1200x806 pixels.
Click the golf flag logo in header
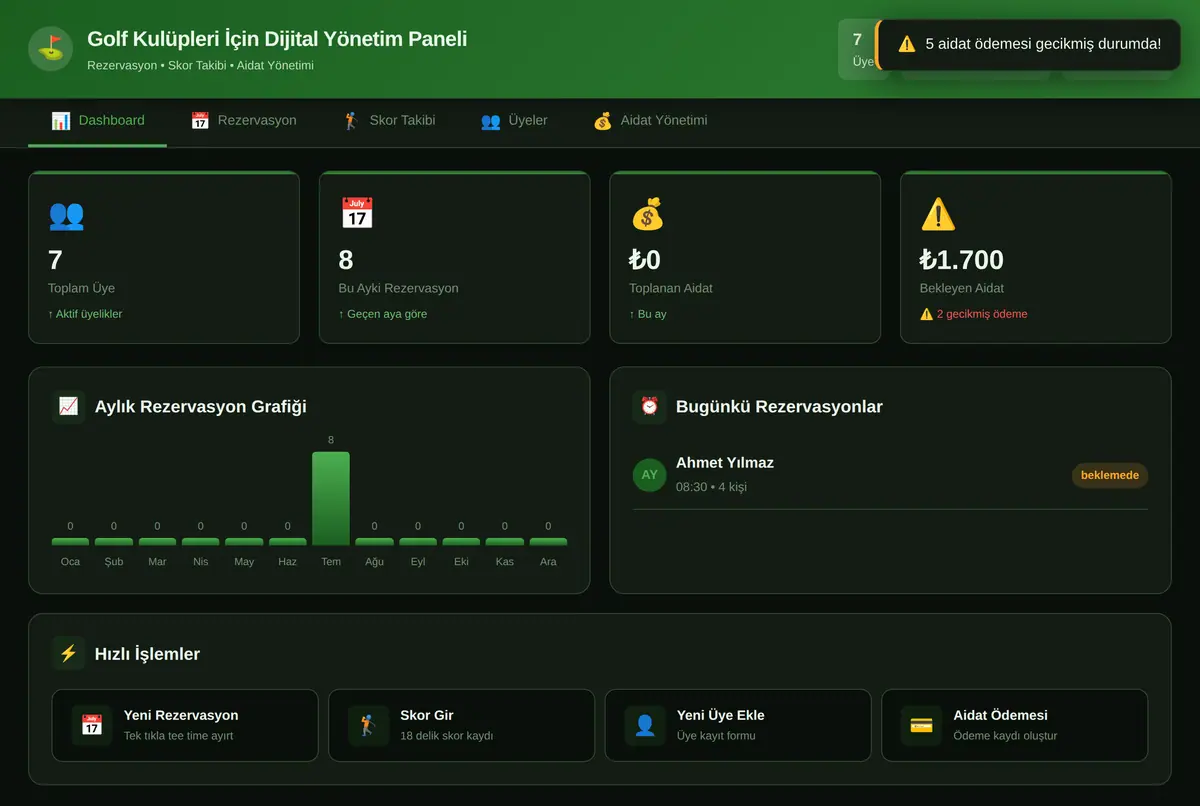pos(50,49)
